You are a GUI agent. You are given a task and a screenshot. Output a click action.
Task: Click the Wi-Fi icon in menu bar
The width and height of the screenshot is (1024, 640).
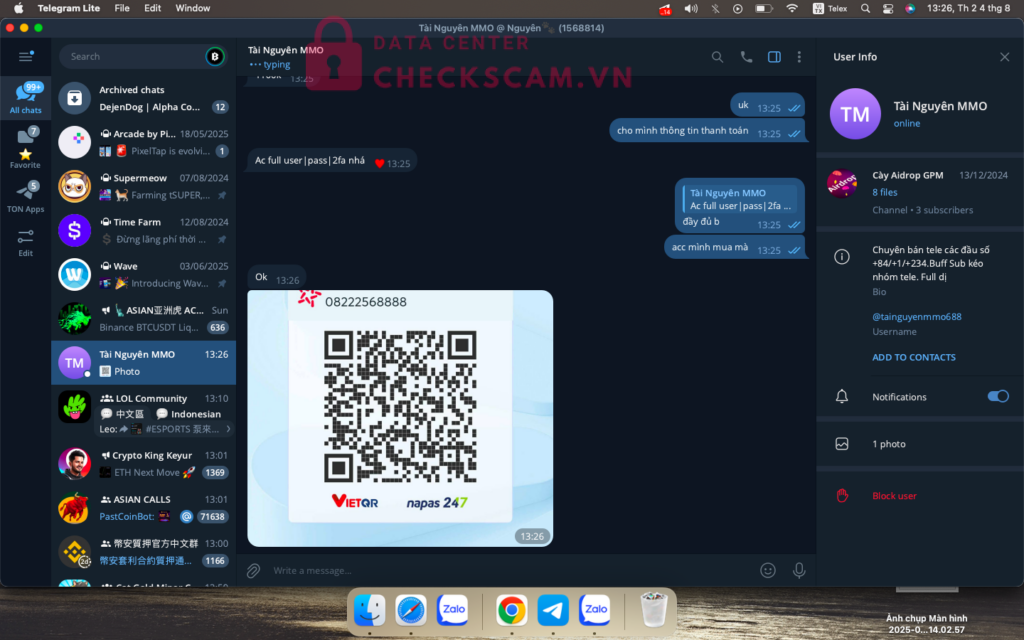click(792, 8)
